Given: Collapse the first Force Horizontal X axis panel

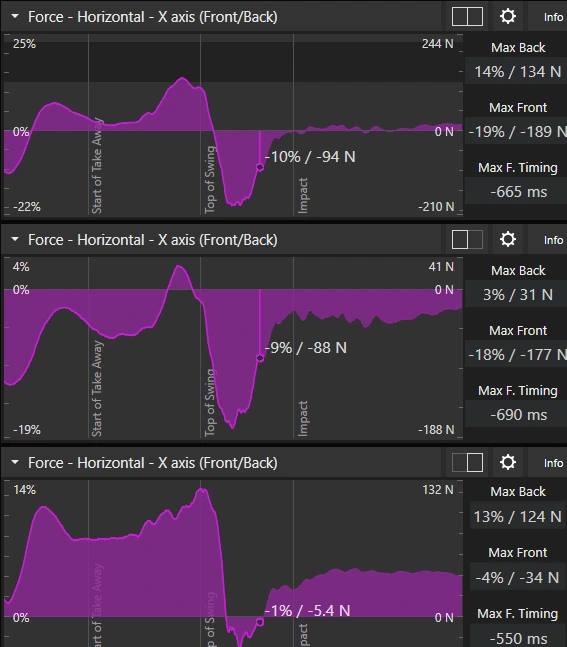Looking at the screenshot, I should [x=15, y=17].
